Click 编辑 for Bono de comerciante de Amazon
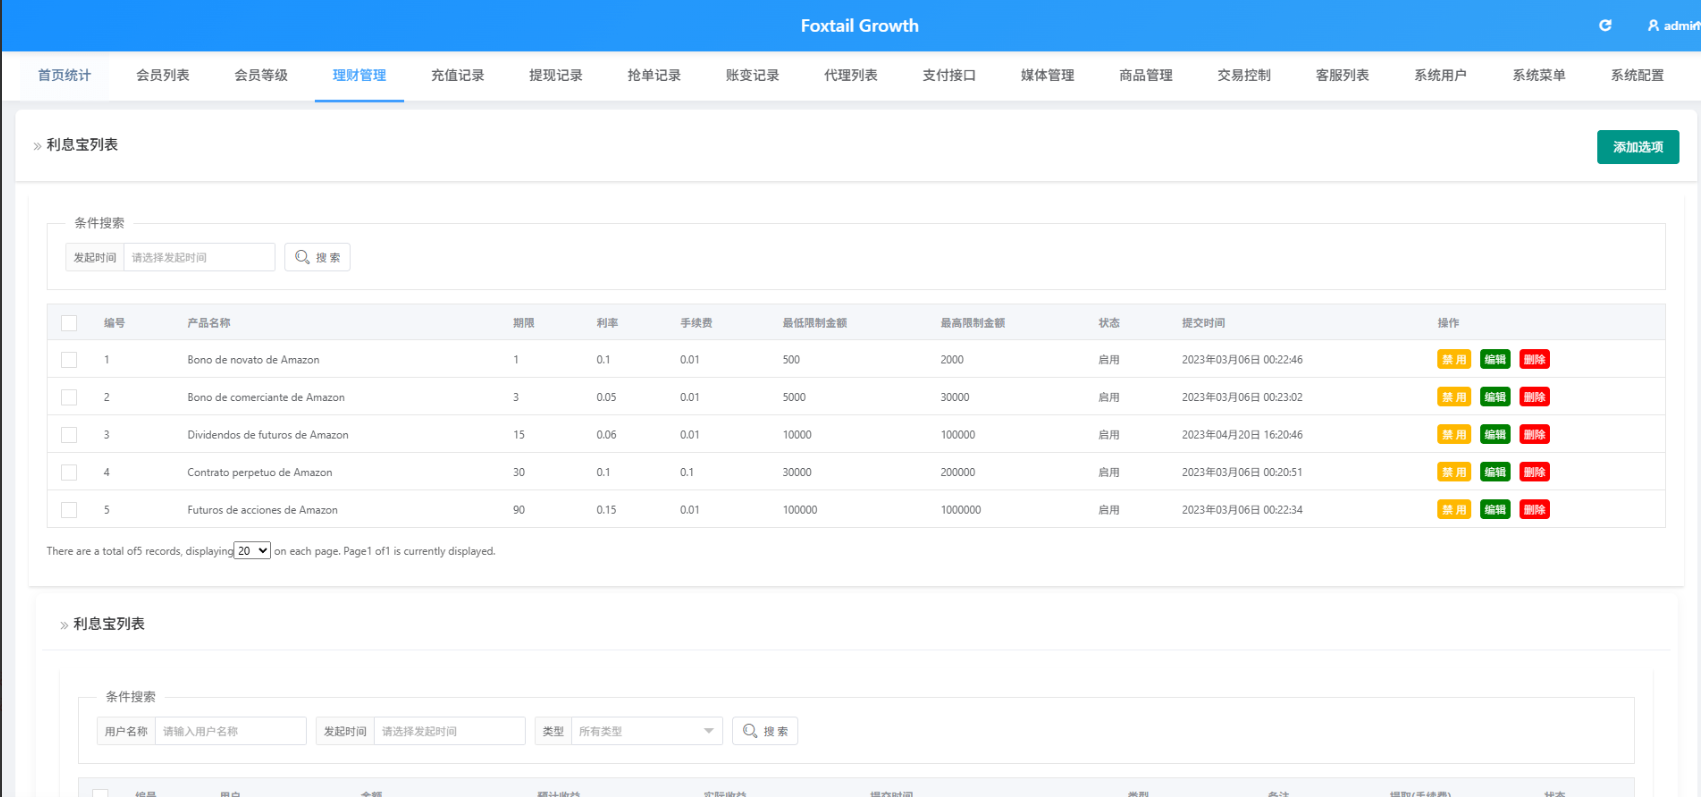Viewport: 1701px width, 797px height. pyautogui.click(x=1495, y=397)
